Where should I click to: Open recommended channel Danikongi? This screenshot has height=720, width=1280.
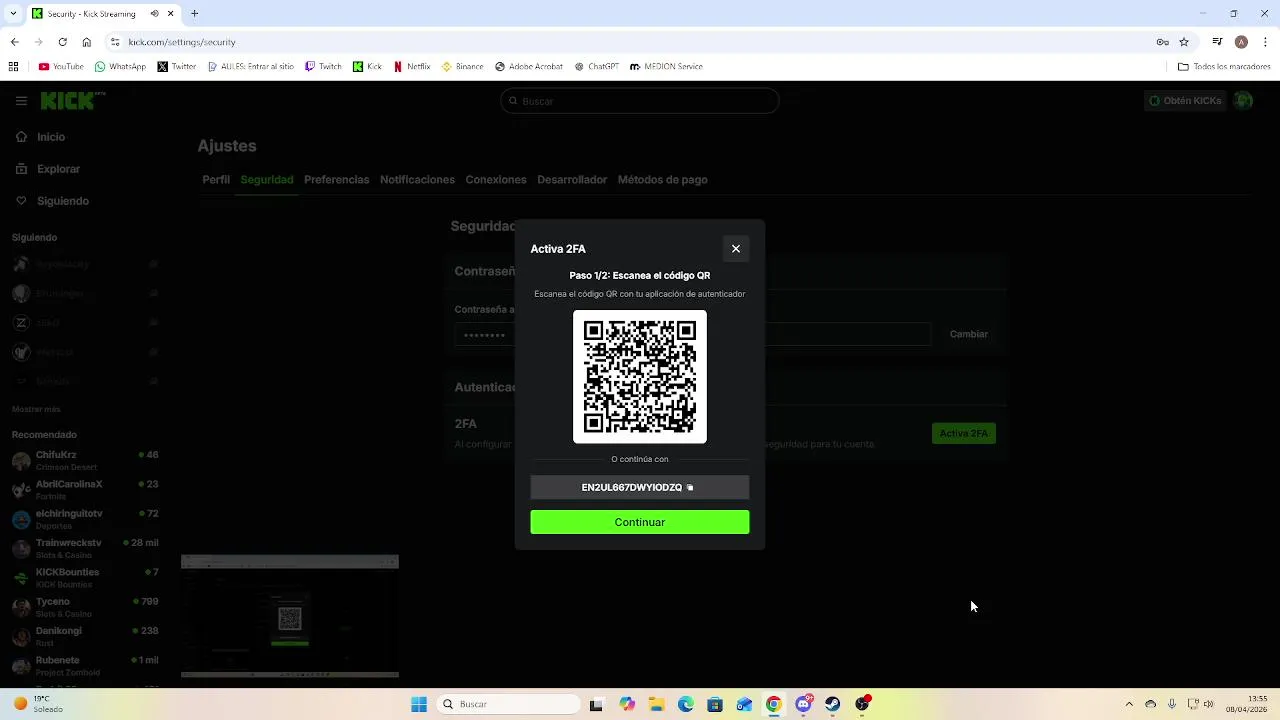click(x=85, y=636)
